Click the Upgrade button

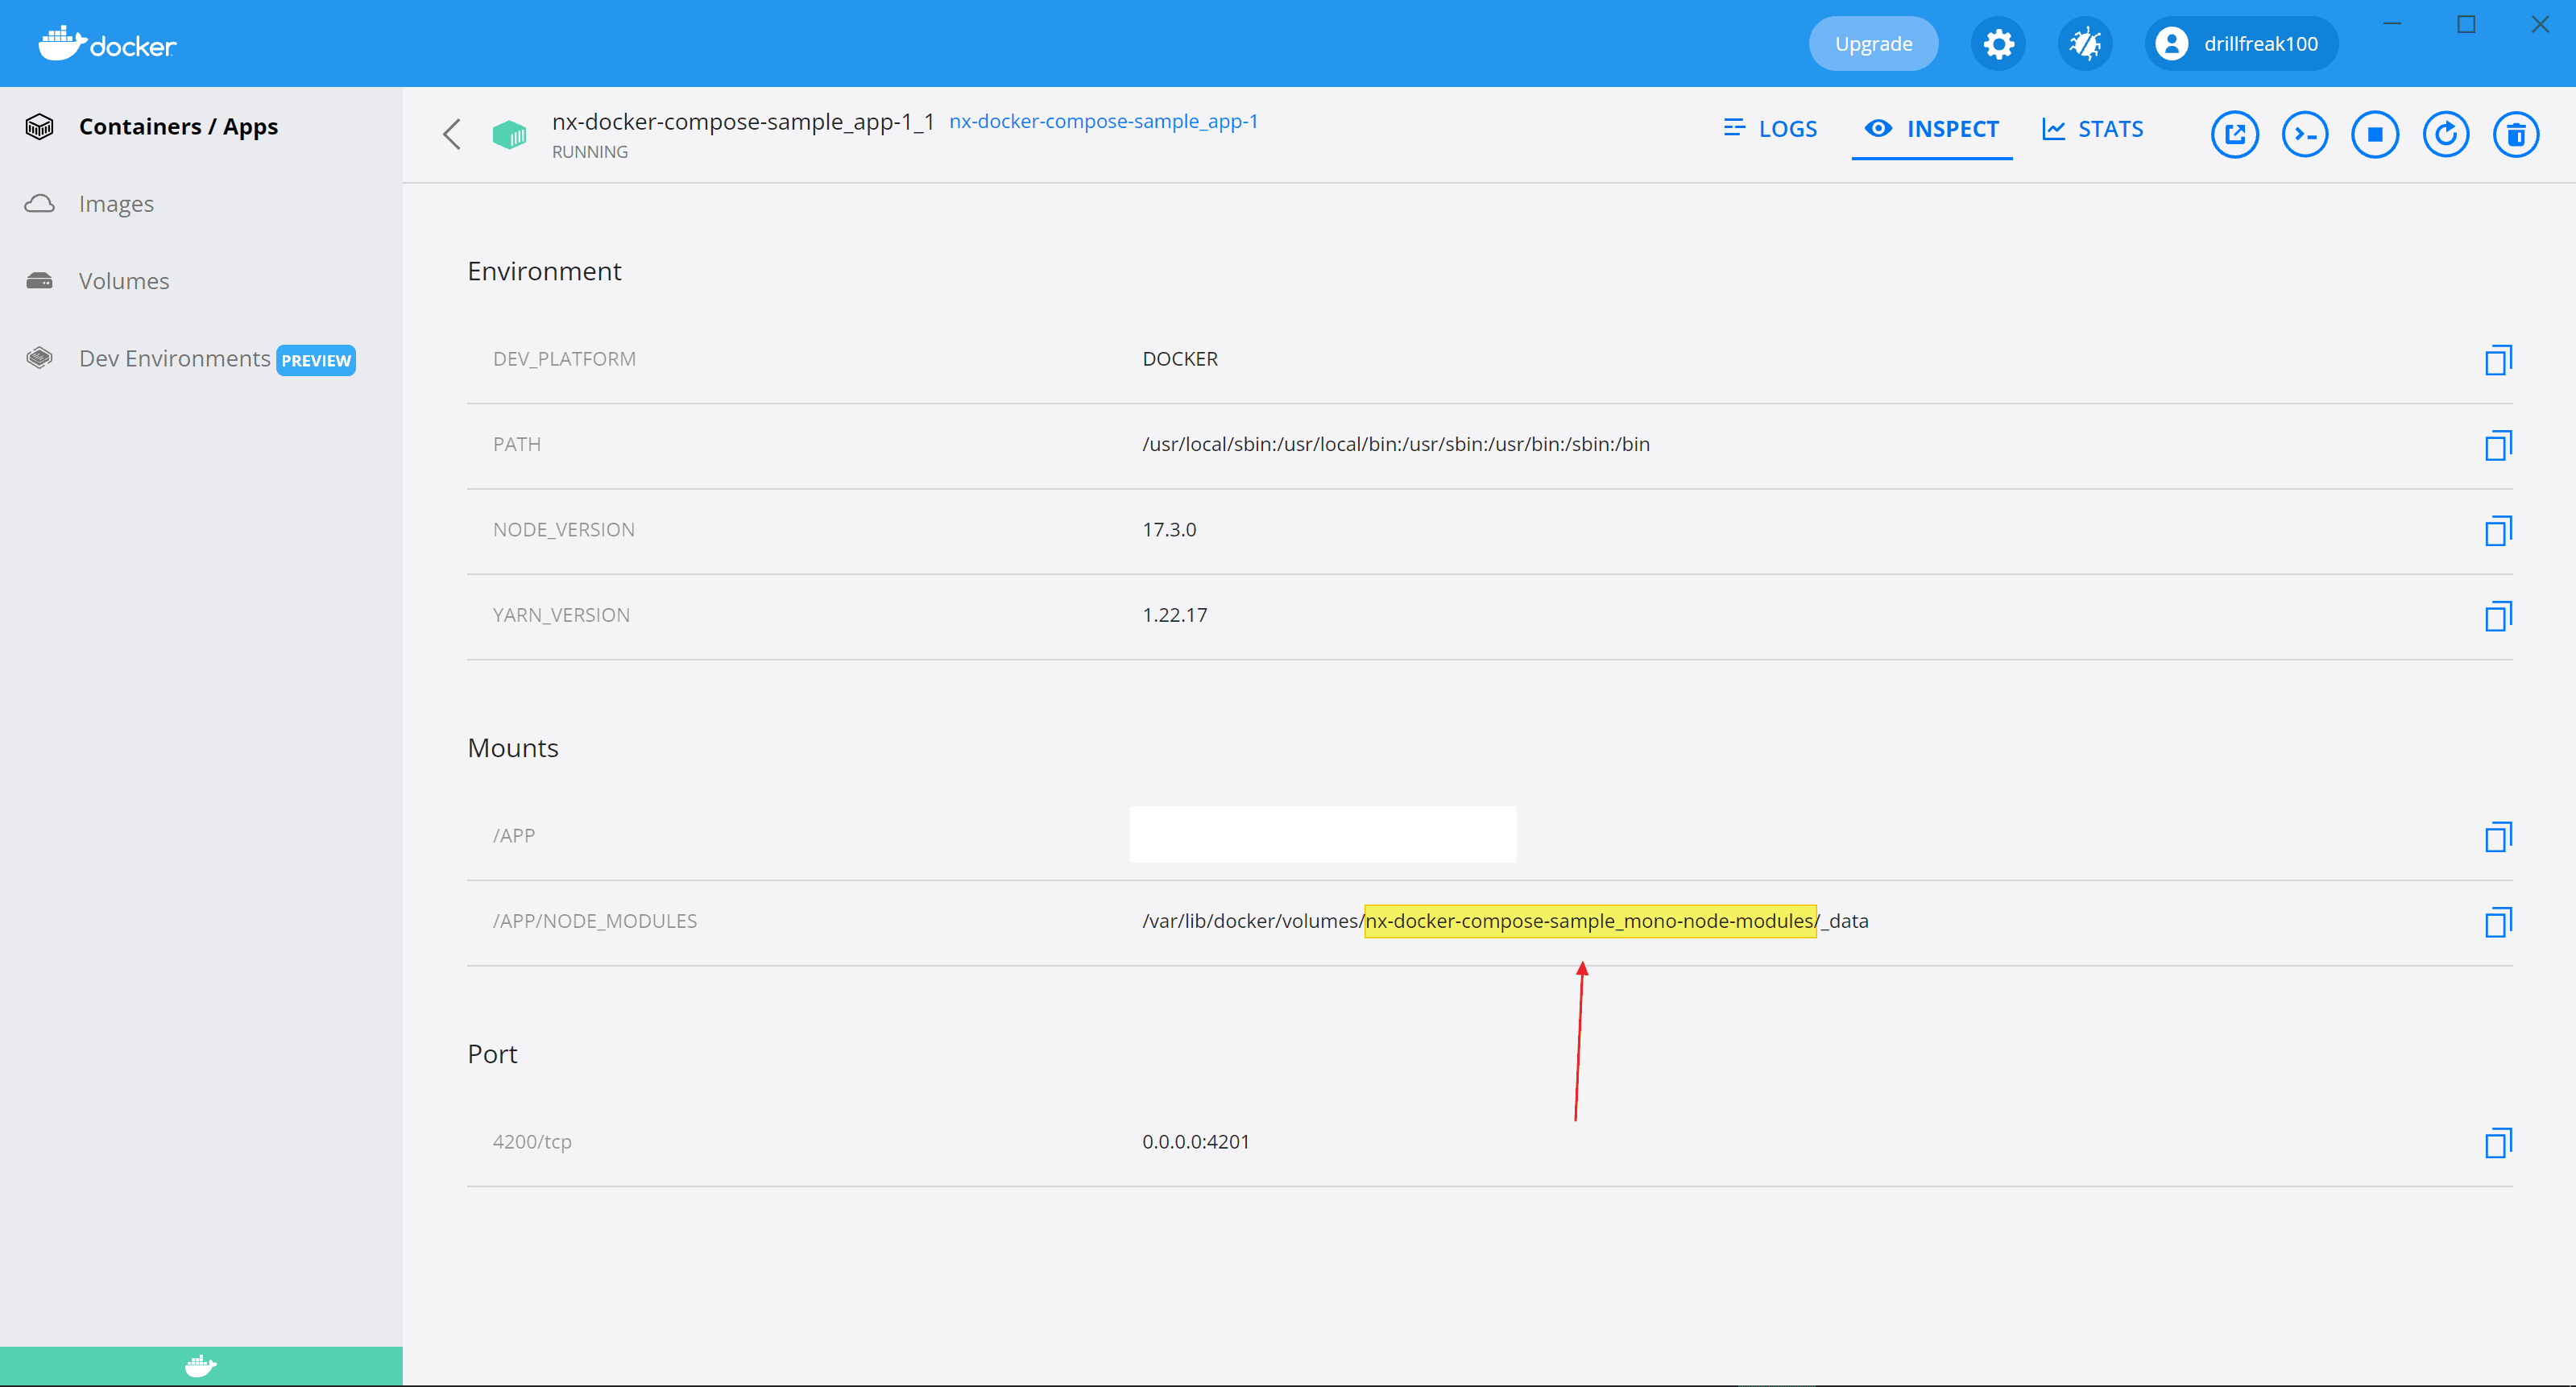(x=1873, y=44)
